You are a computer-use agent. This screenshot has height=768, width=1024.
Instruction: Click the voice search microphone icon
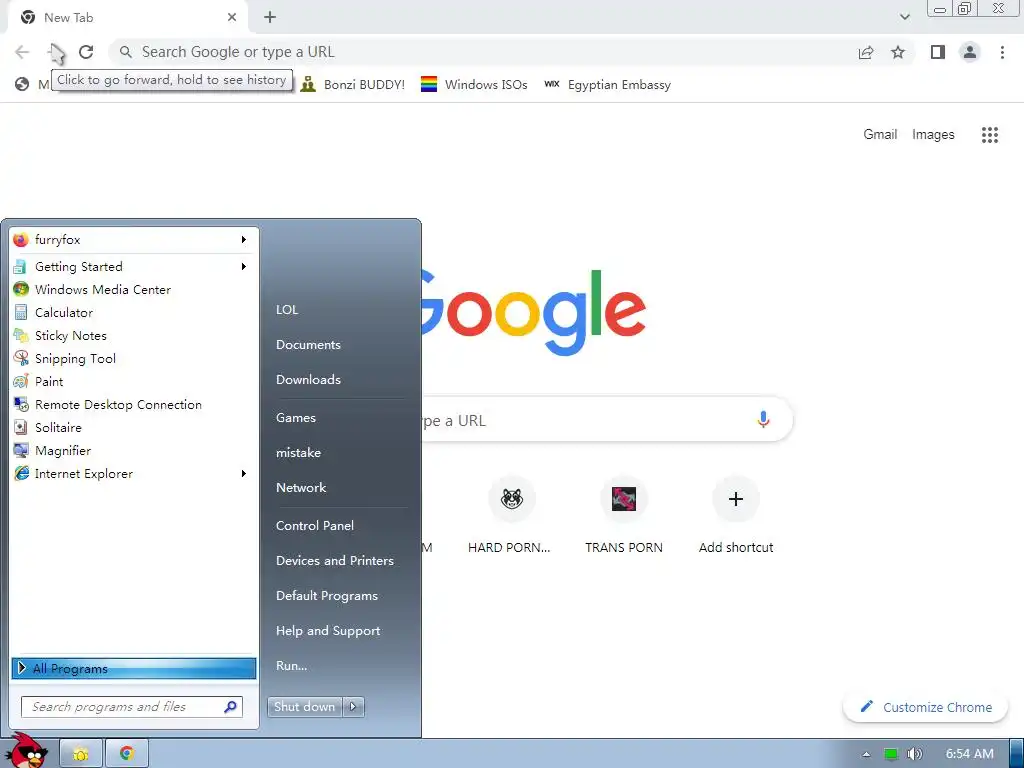(763, 419)
